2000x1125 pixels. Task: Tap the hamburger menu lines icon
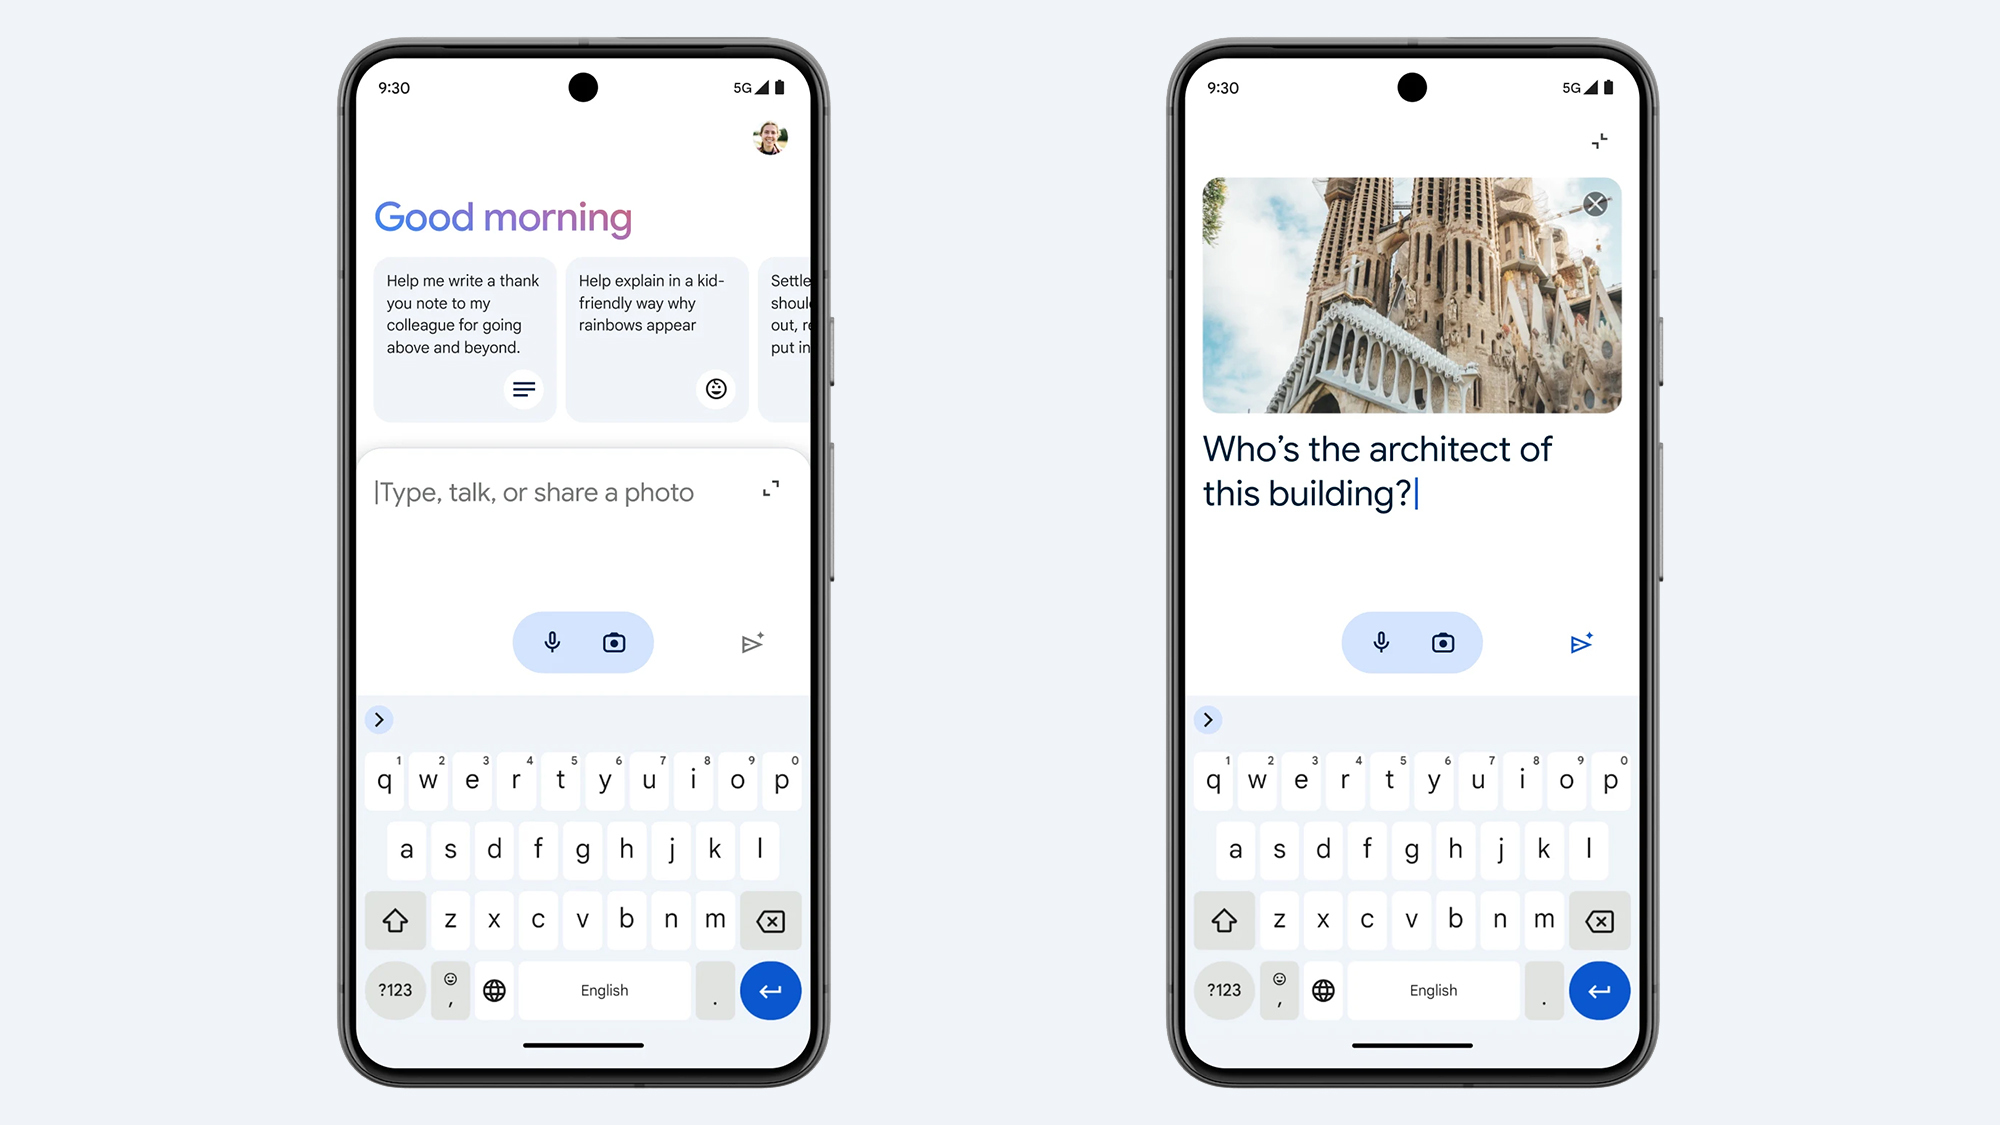[x=522, y=389]
